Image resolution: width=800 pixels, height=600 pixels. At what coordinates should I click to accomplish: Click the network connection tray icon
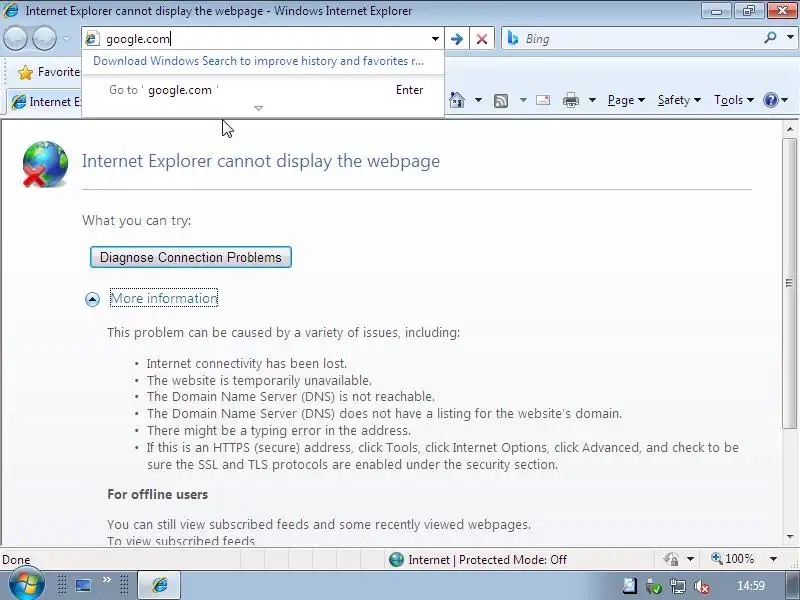678,587
